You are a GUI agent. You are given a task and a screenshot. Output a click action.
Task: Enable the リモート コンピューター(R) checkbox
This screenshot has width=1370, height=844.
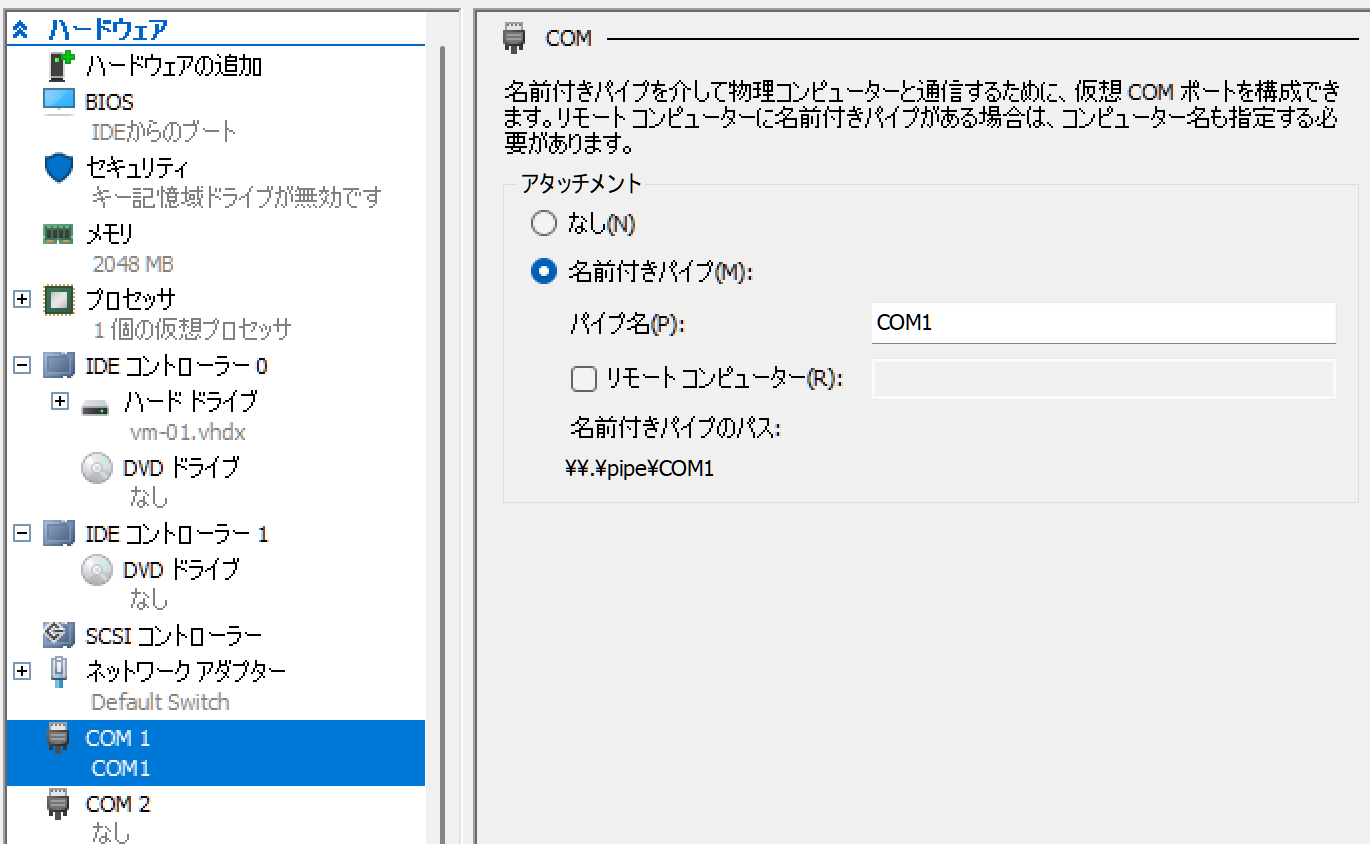pyautogui.click(x=583, y=378)
